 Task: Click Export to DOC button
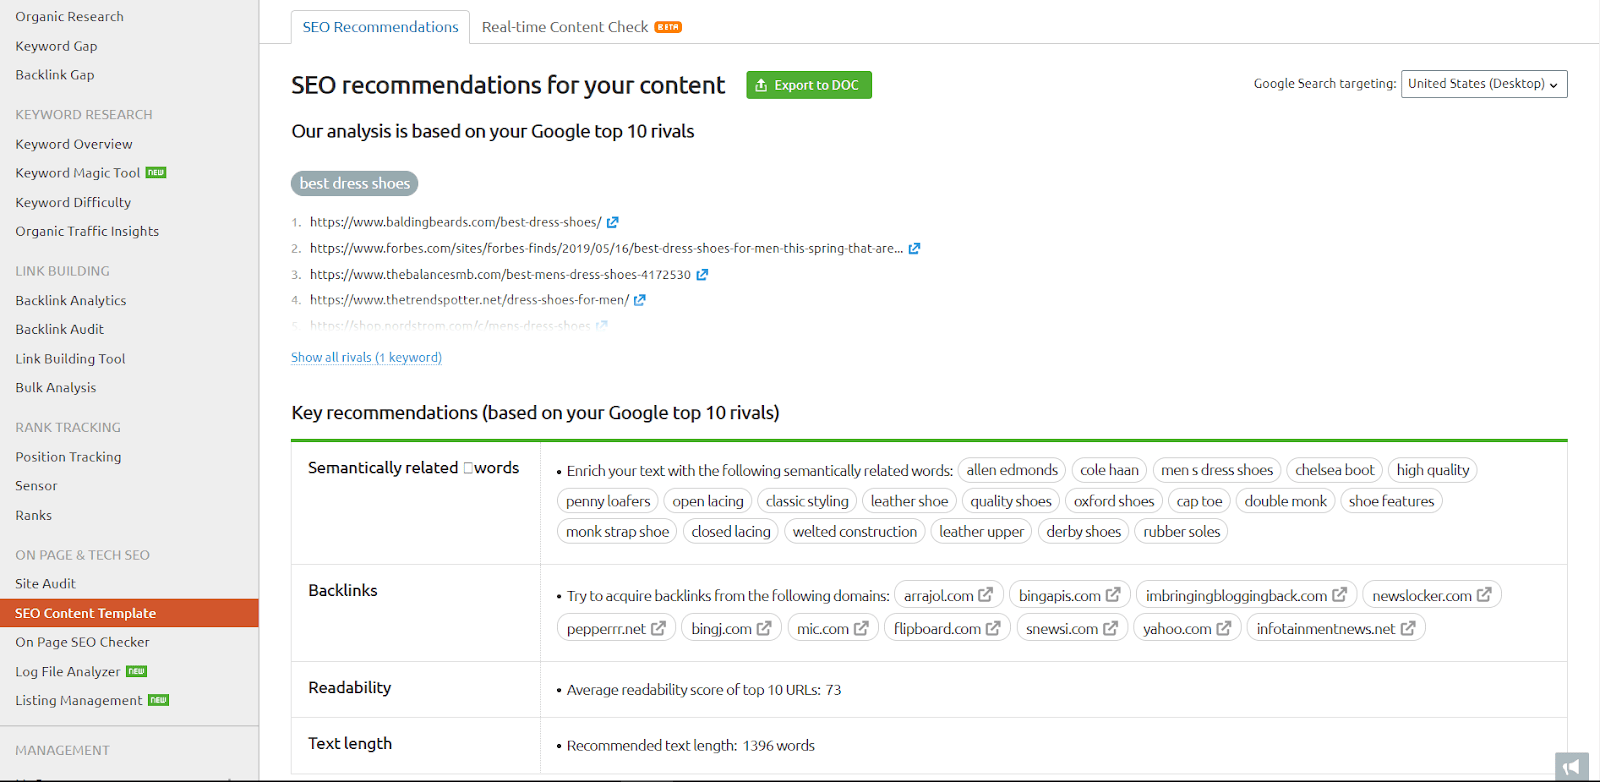point(808,85)
